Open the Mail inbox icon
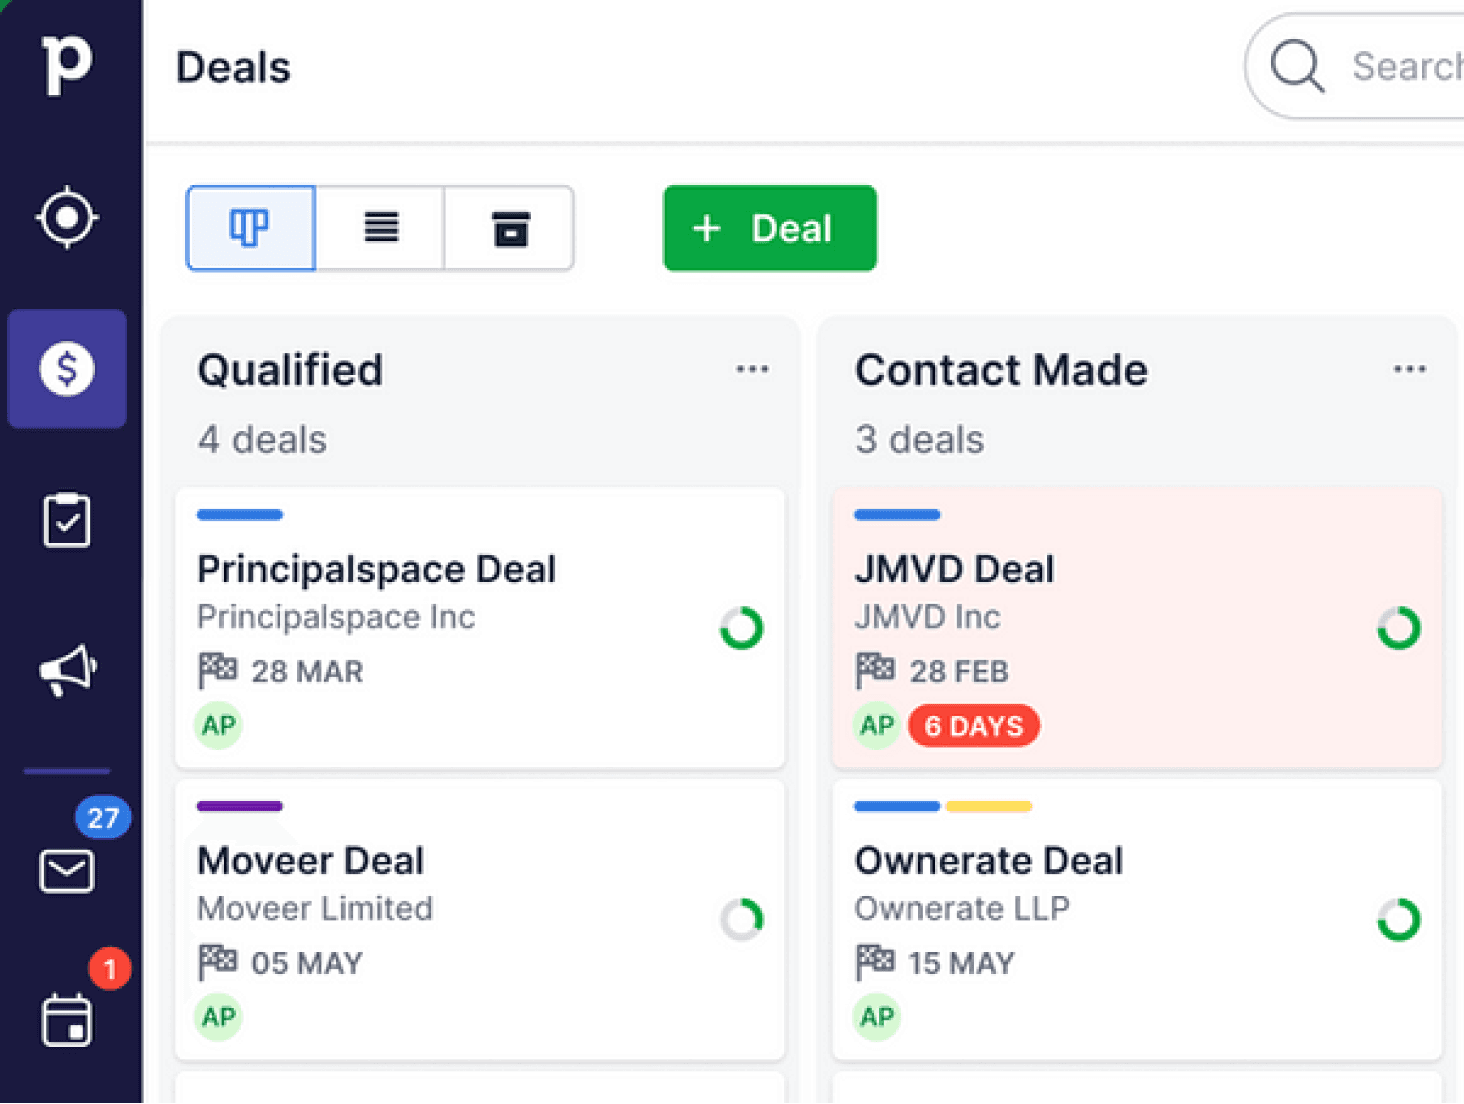 coord(67,871)
